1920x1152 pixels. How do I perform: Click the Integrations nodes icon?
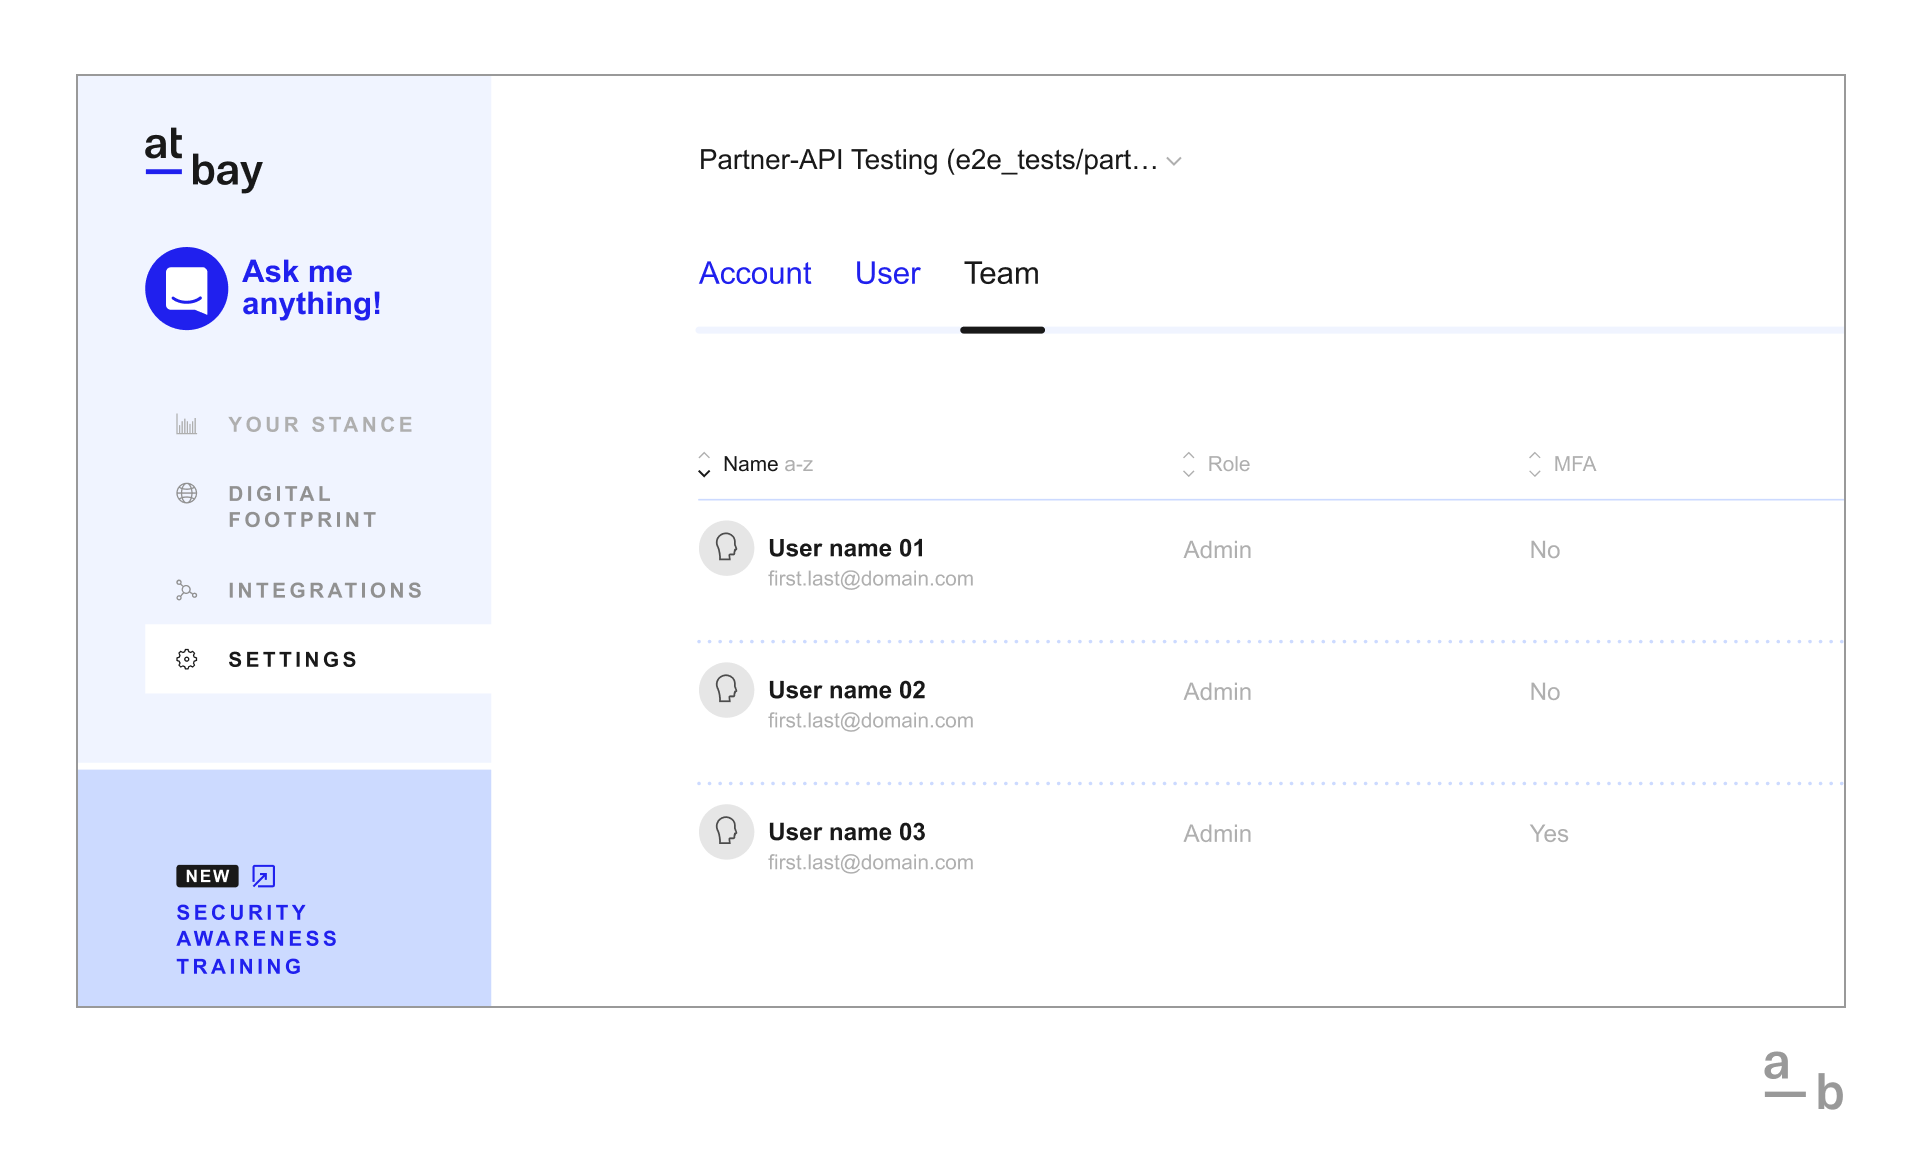point(187,590)
